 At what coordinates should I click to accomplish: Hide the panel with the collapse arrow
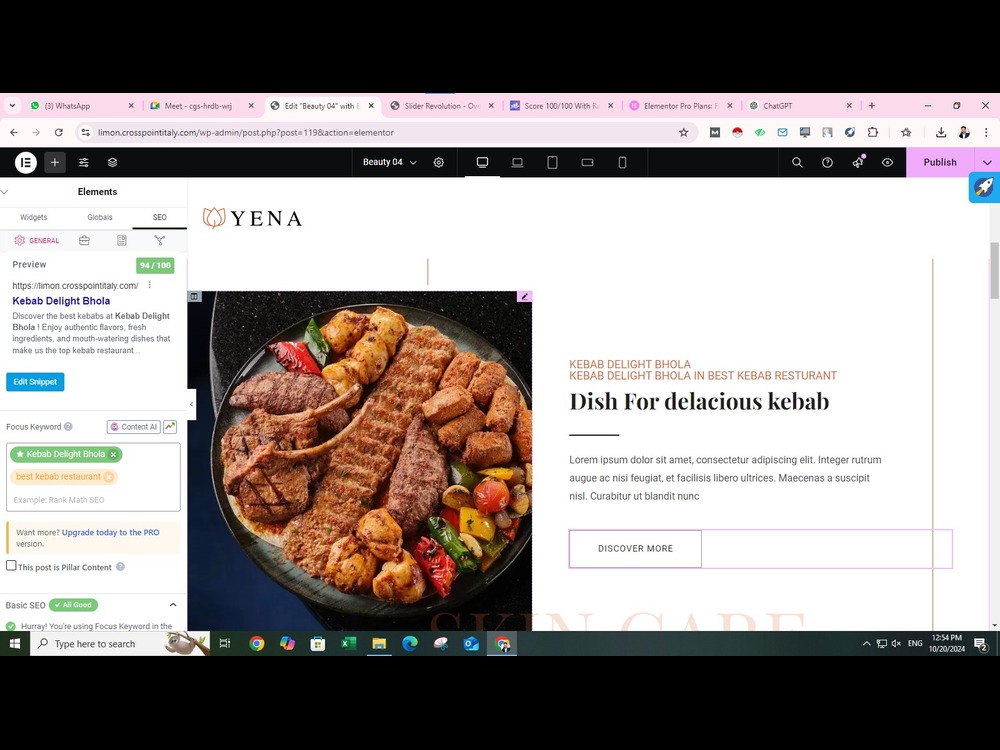(x=191, y=404)
